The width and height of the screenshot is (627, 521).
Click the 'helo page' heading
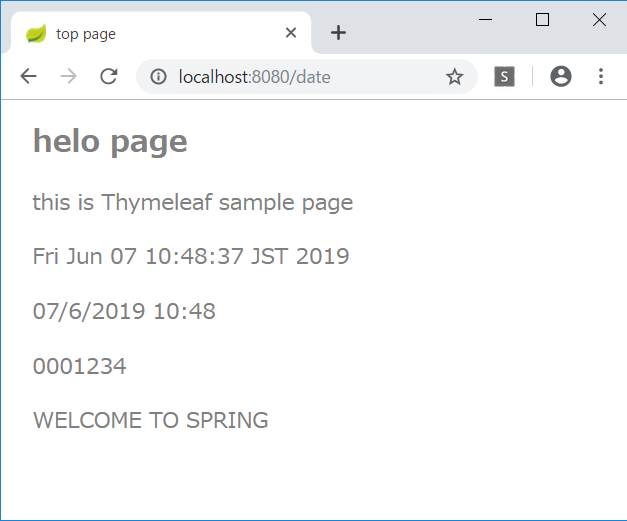[x=110, y=142]
